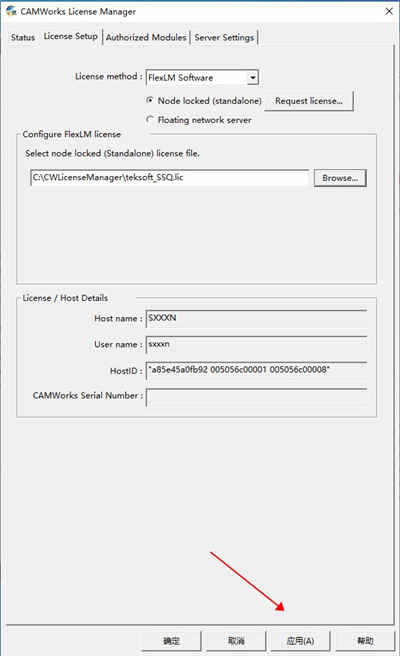Go to the Server Settings tab
This screenshot has width=400, height=656.
pos(224,37)
